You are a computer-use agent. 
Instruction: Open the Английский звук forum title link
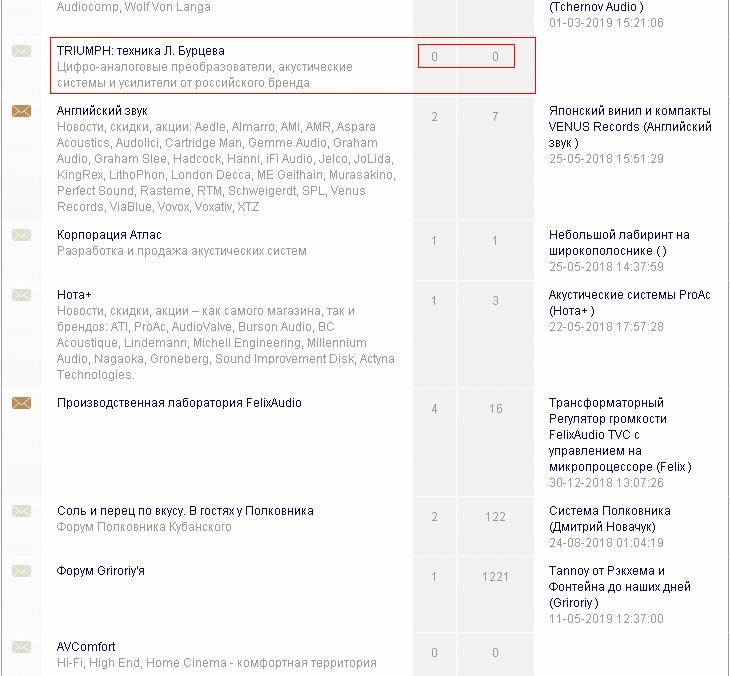(x=103, y=111)
